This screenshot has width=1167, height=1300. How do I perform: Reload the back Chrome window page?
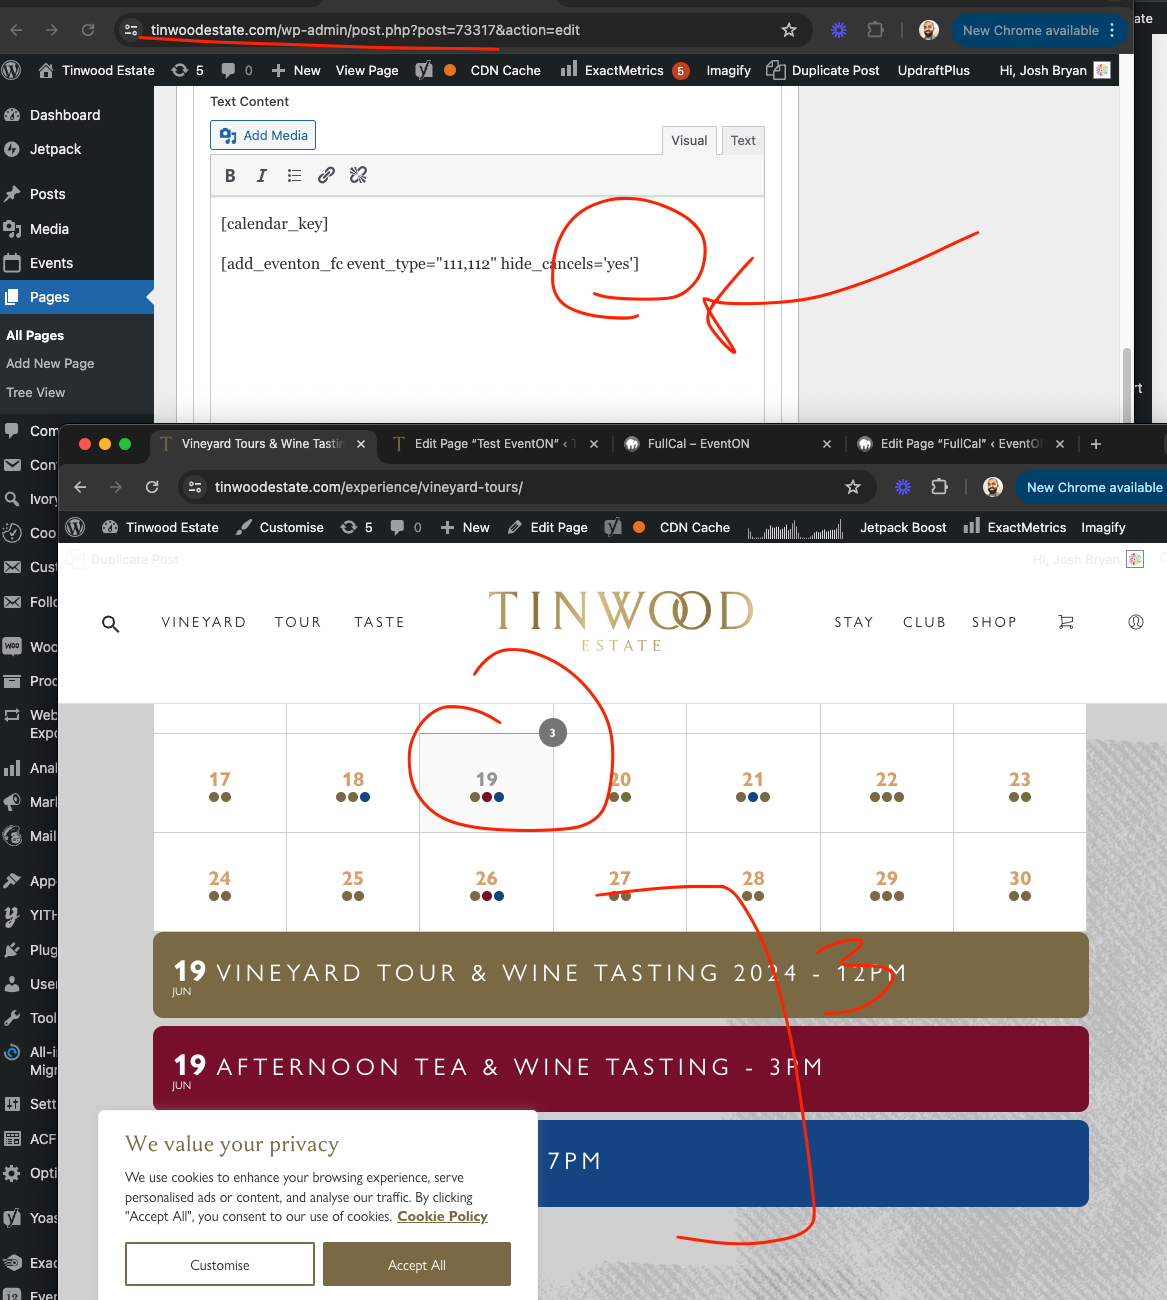88,30
